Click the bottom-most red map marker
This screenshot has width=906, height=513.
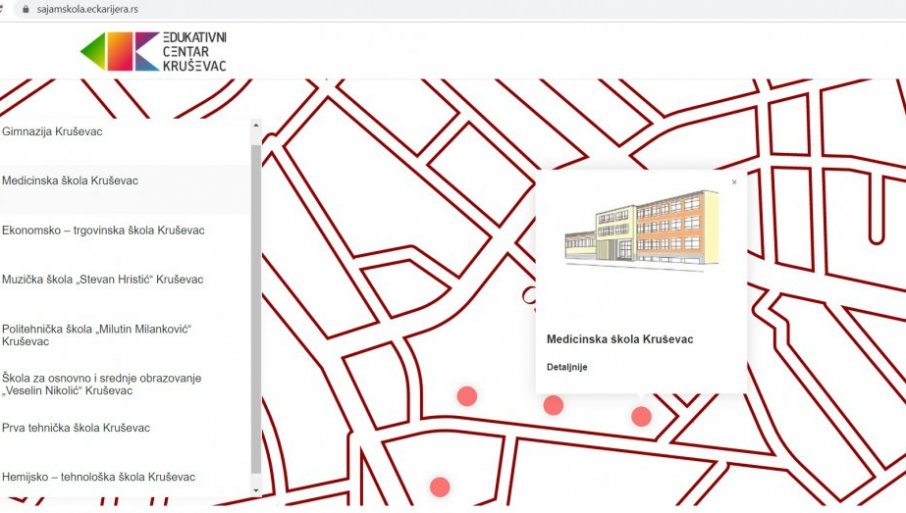click(x=440, y=487)
